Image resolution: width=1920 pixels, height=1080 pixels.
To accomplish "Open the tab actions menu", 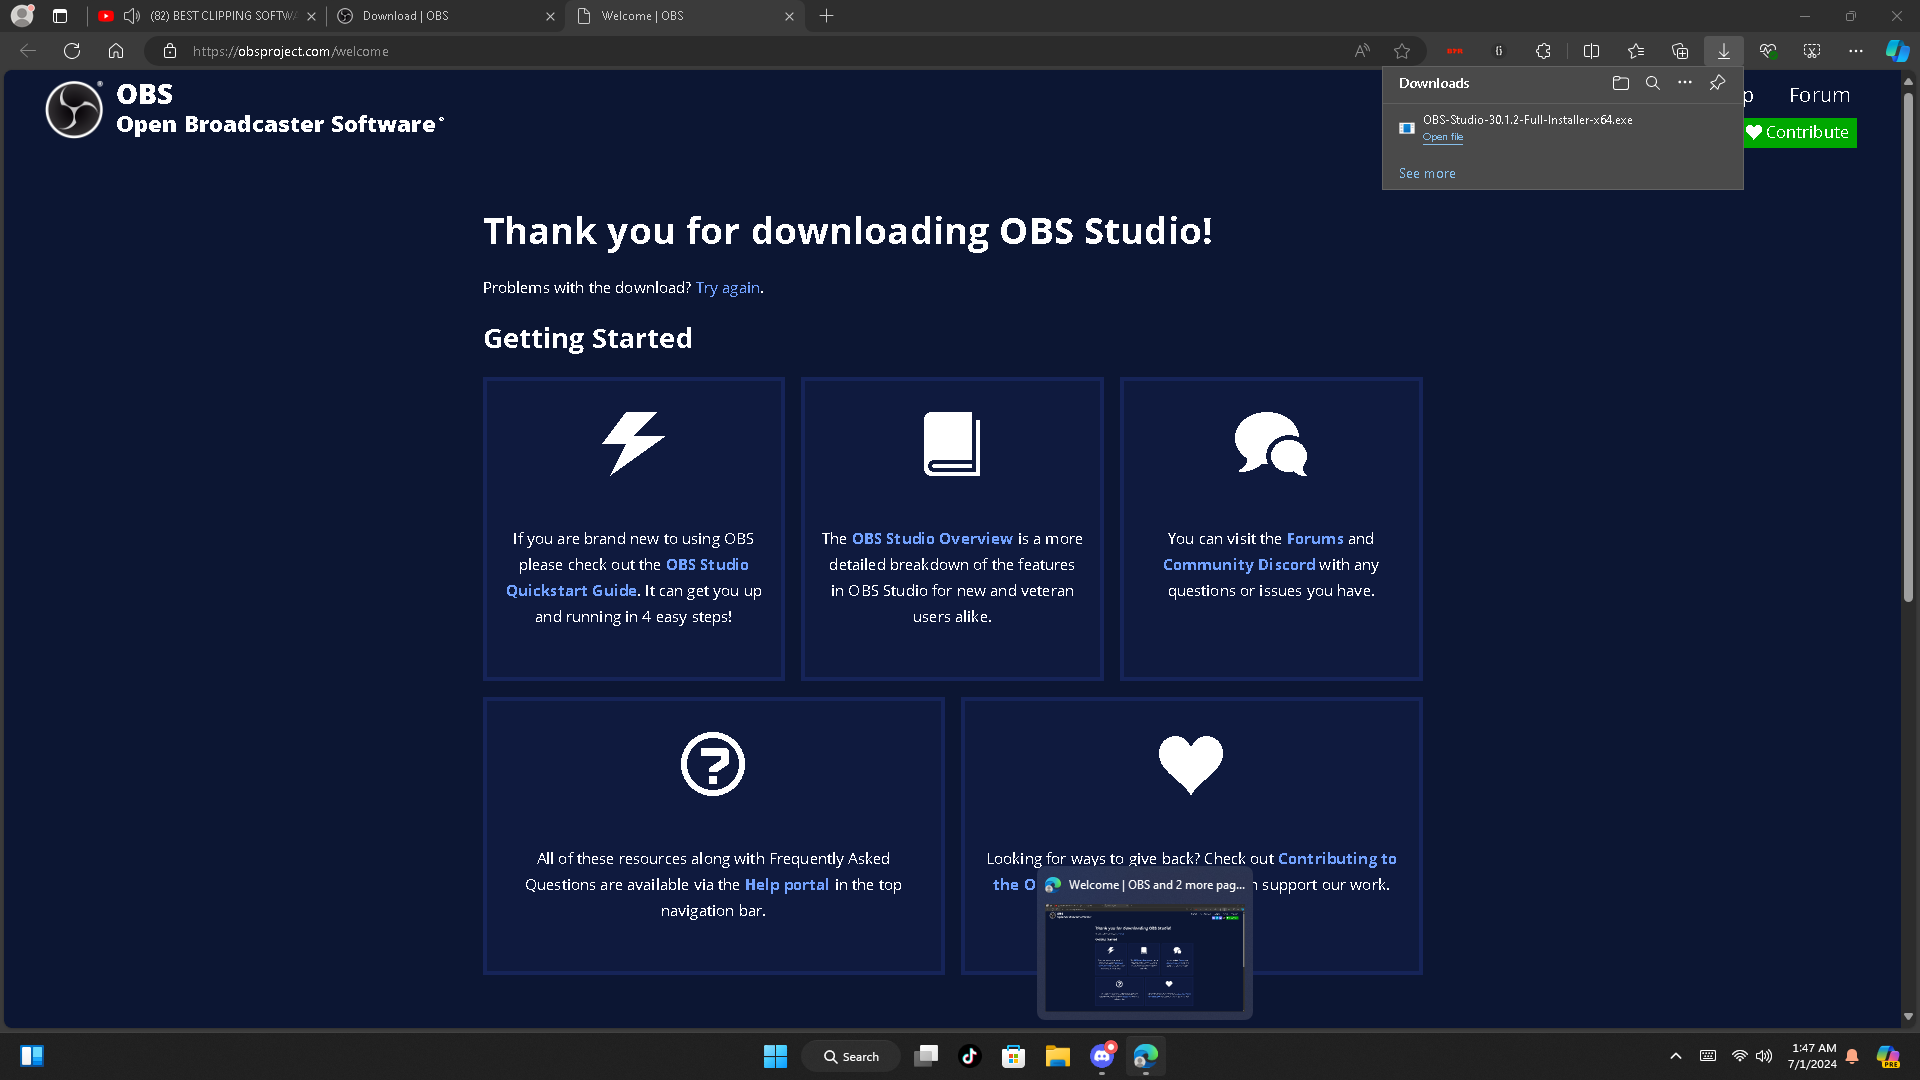I will (x=60, y=16).
